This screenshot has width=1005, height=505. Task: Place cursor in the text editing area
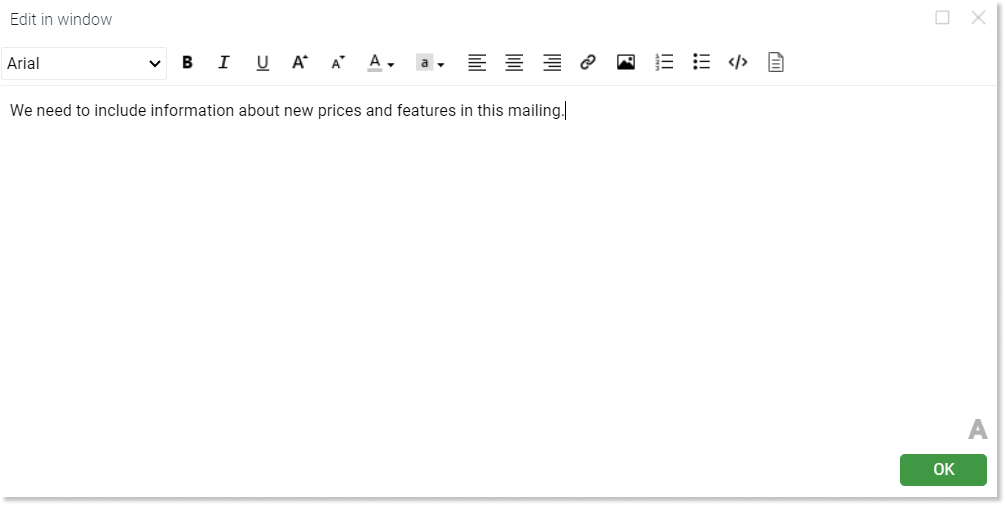[x=499, y=269]
